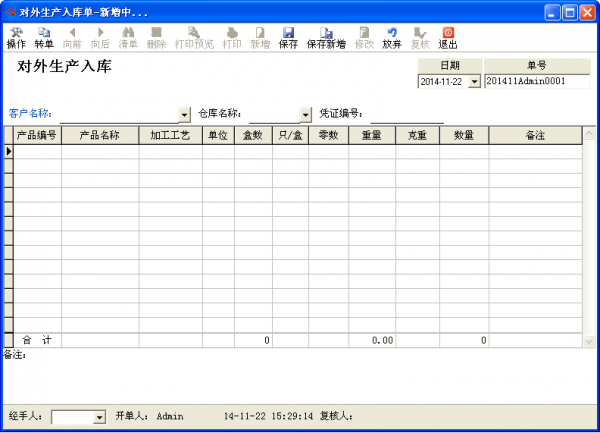The image size is (600, 433).
Task: Expand the 仓库名称 dropdown
Action: click(x=293, y=114)
